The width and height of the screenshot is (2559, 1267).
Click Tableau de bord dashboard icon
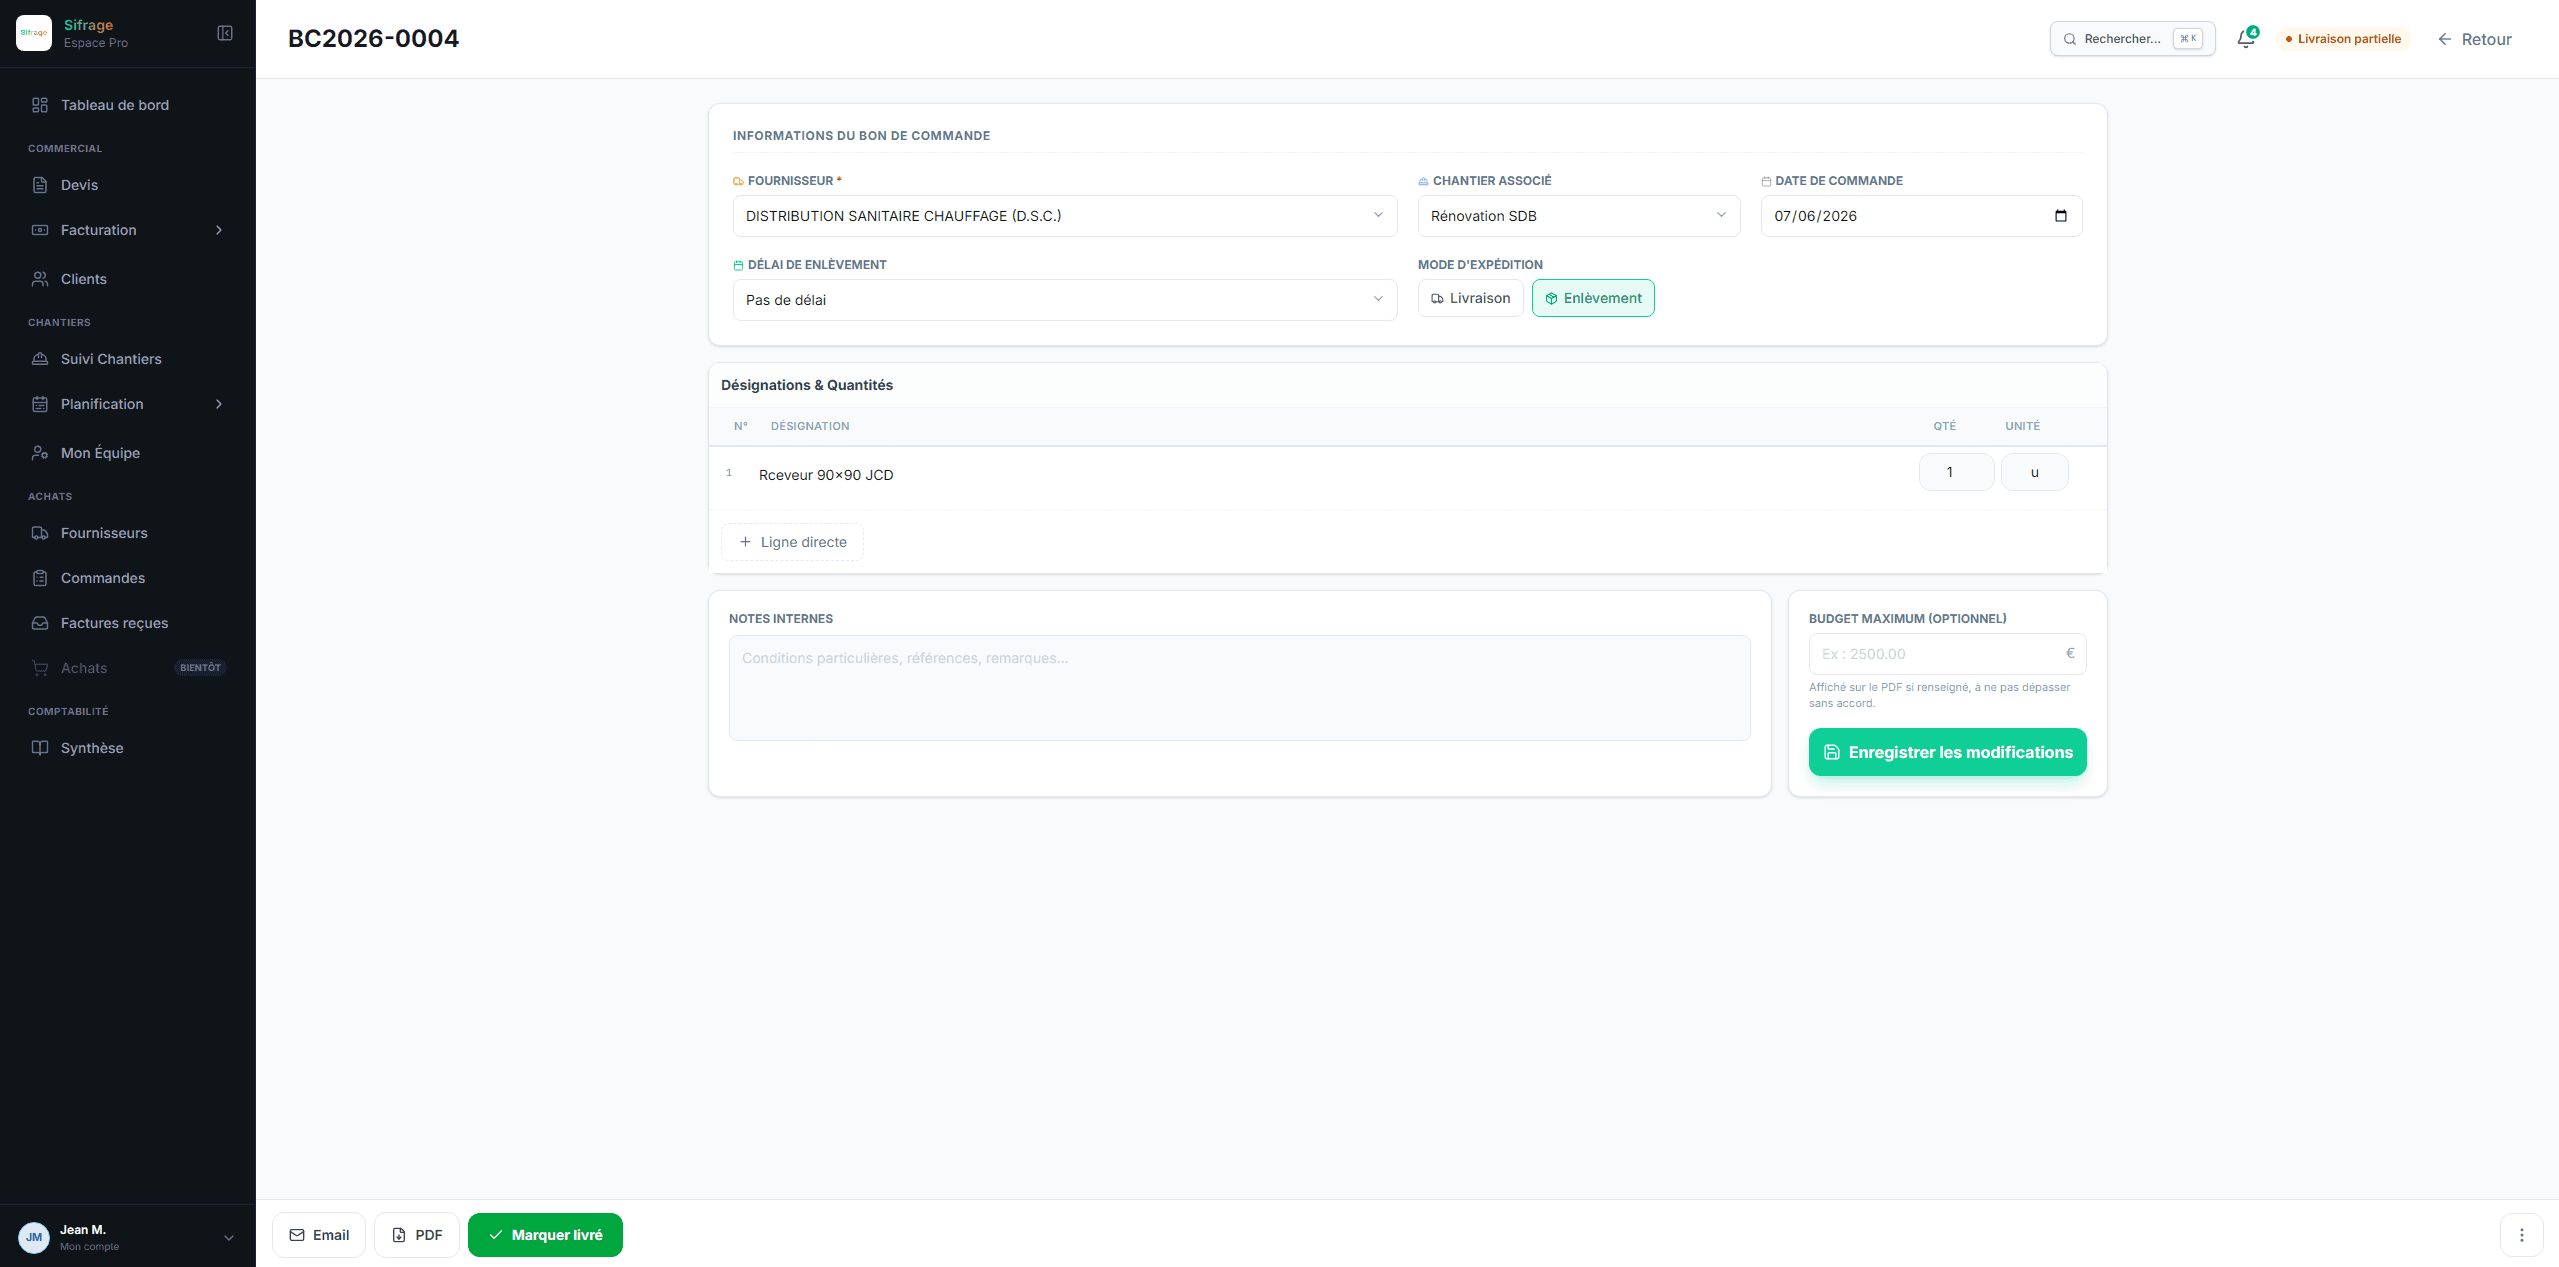pyautogui.click(x=40, y=105)
